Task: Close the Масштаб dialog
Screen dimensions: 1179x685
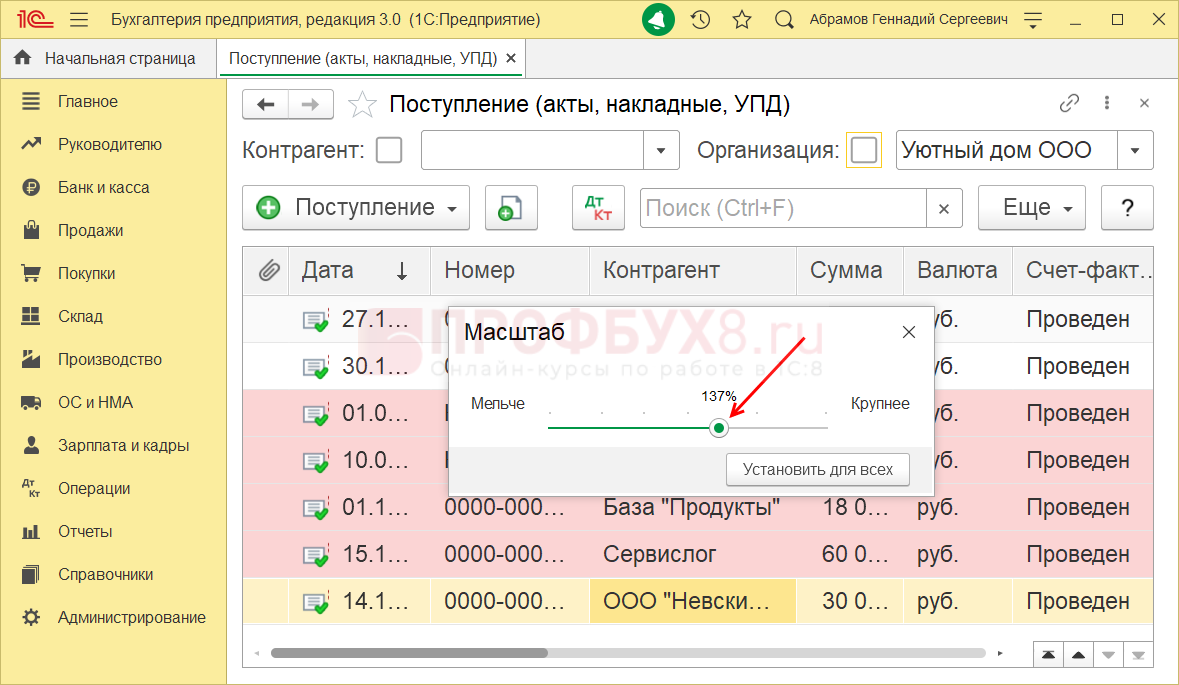Action: pos(909,332)
